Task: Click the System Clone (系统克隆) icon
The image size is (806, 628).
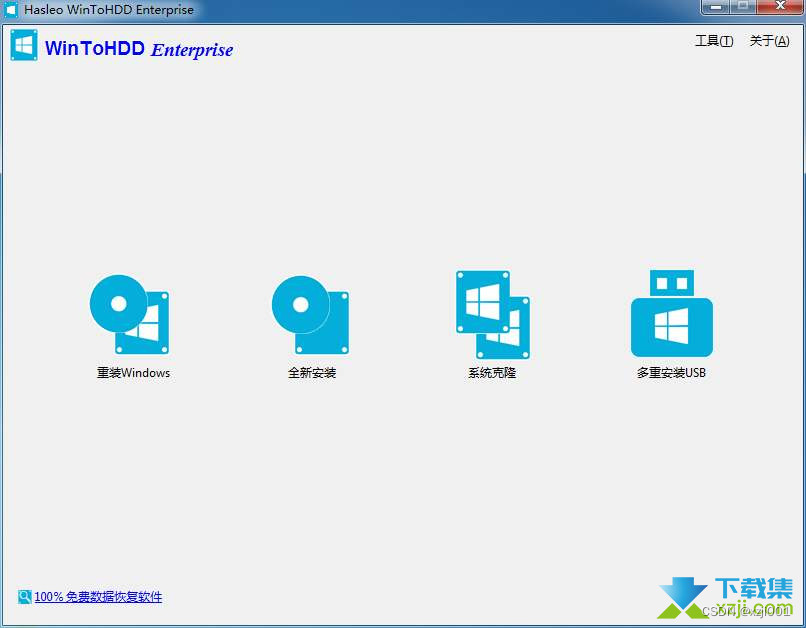Action: point(492,315)
